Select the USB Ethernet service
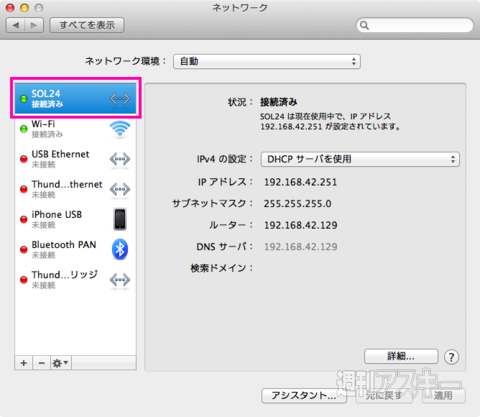The height and width of the screenshot is (417, 480). [75, 159]
